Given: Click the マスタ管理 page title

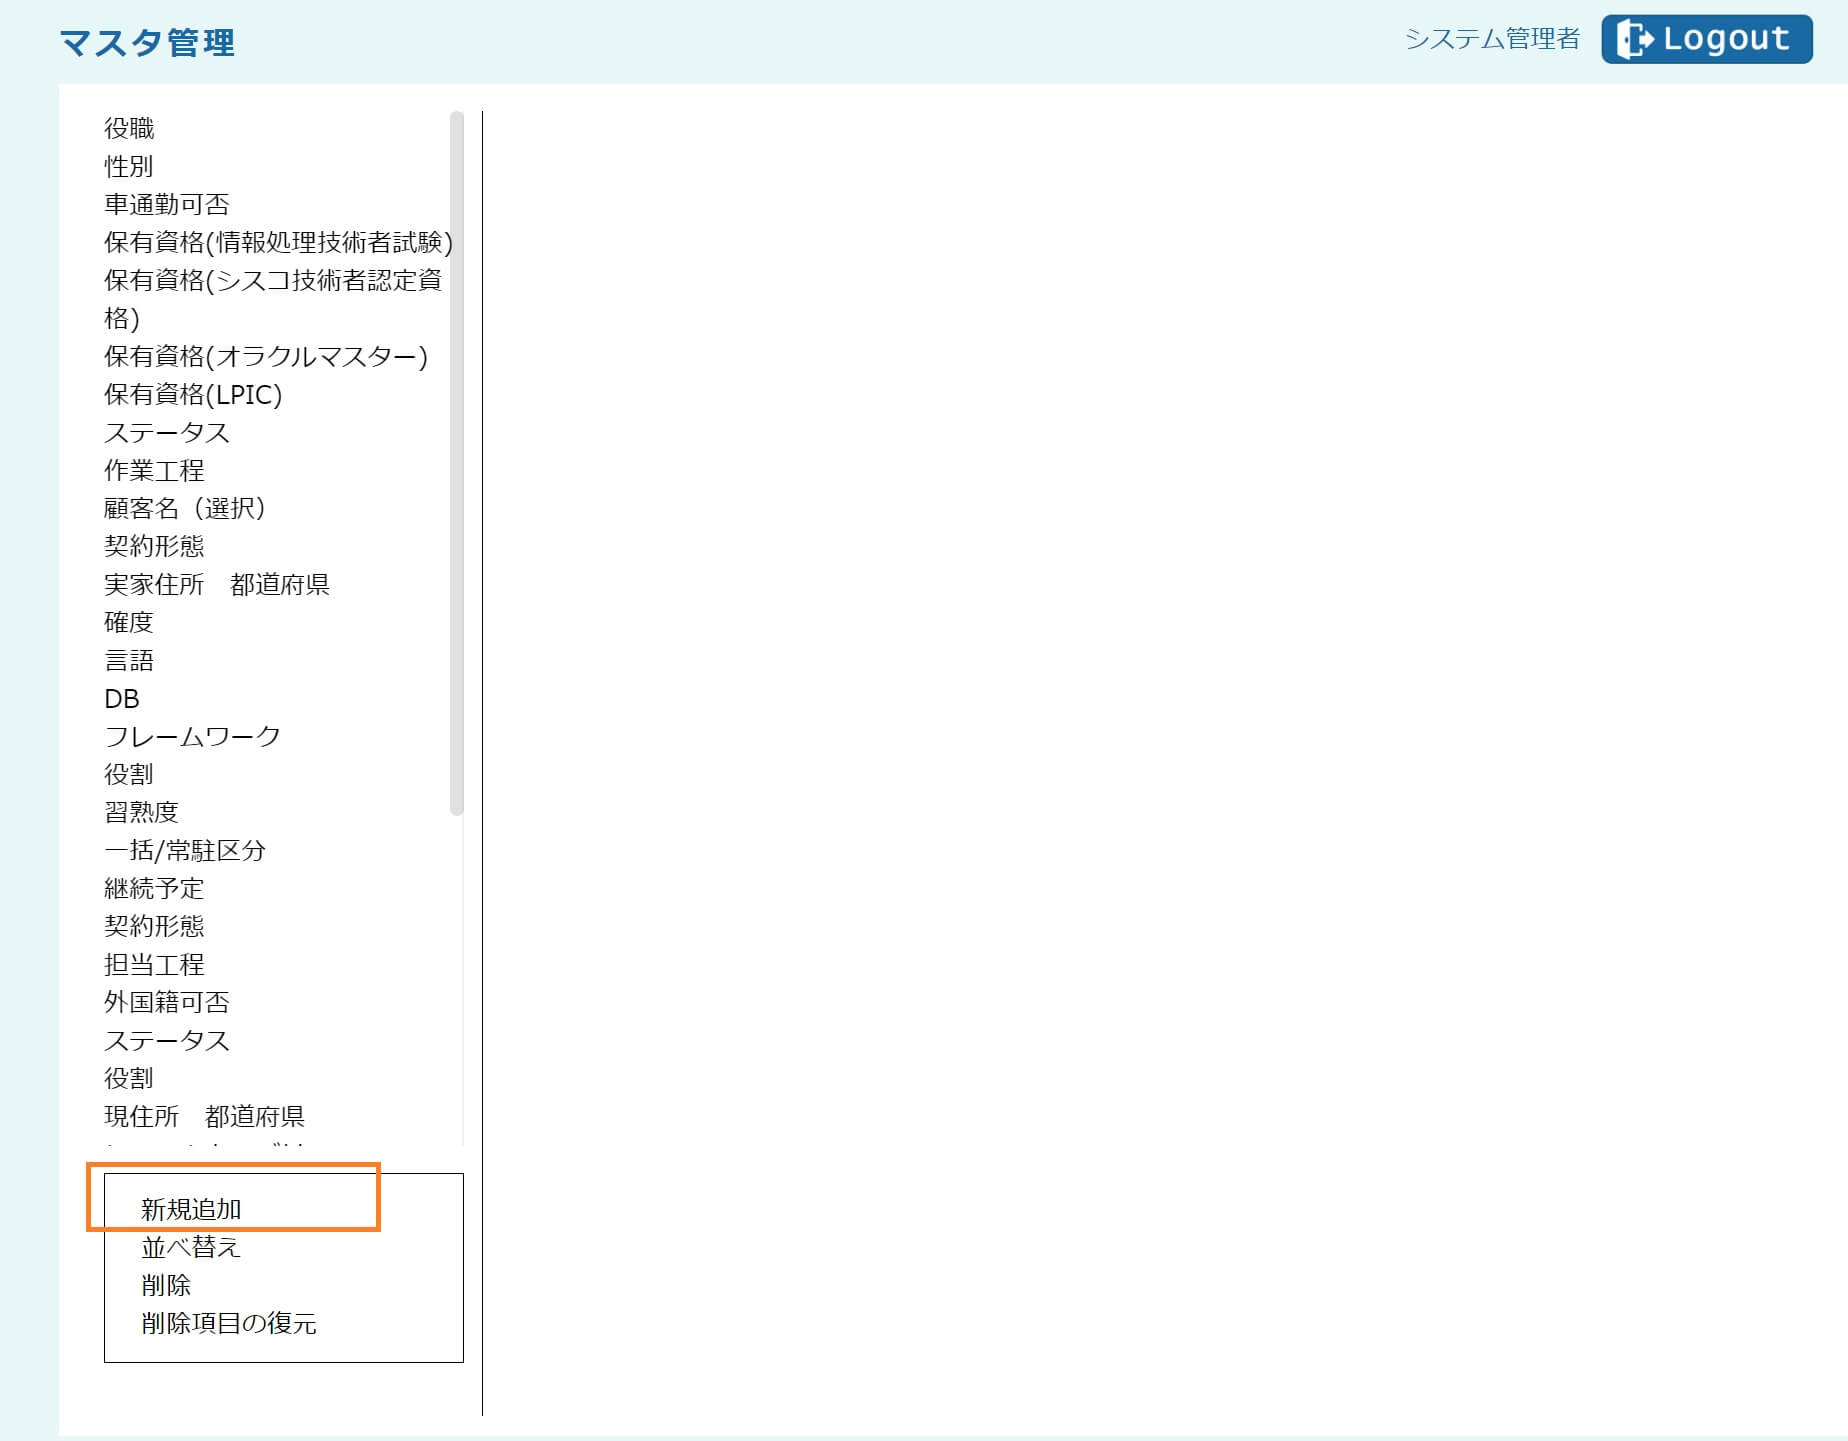Looking at the screenshot, I should (x=147, y=43).
